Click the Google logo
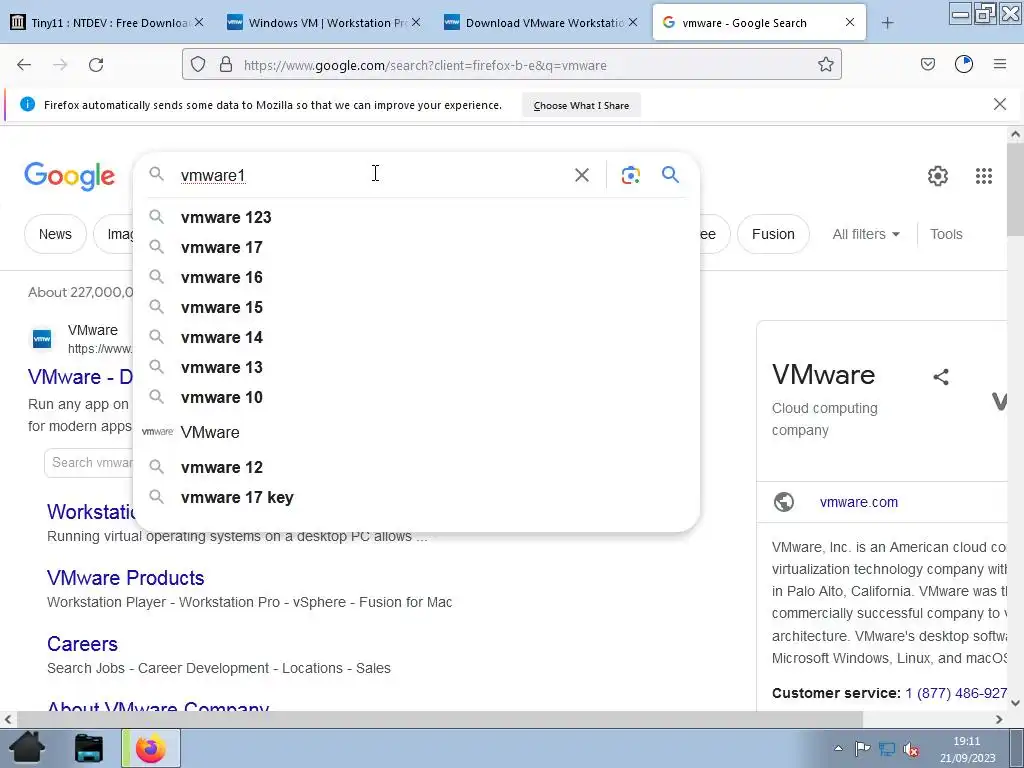This screenshot has height=768, width=1024. point(69,176)
